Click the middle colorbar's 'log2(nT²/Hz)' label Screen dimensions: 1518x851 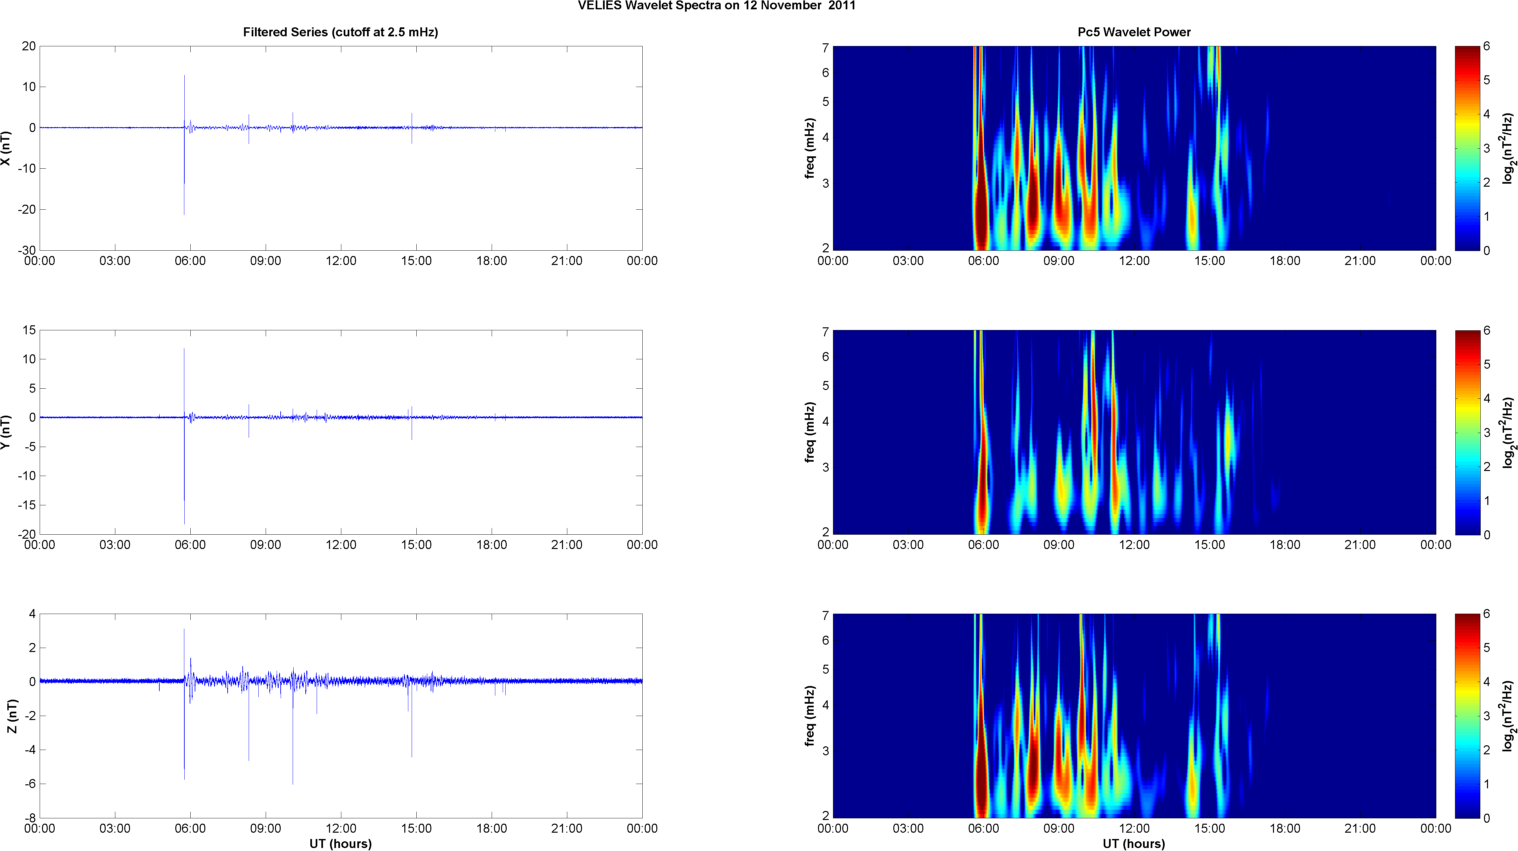coord(1509,432)
